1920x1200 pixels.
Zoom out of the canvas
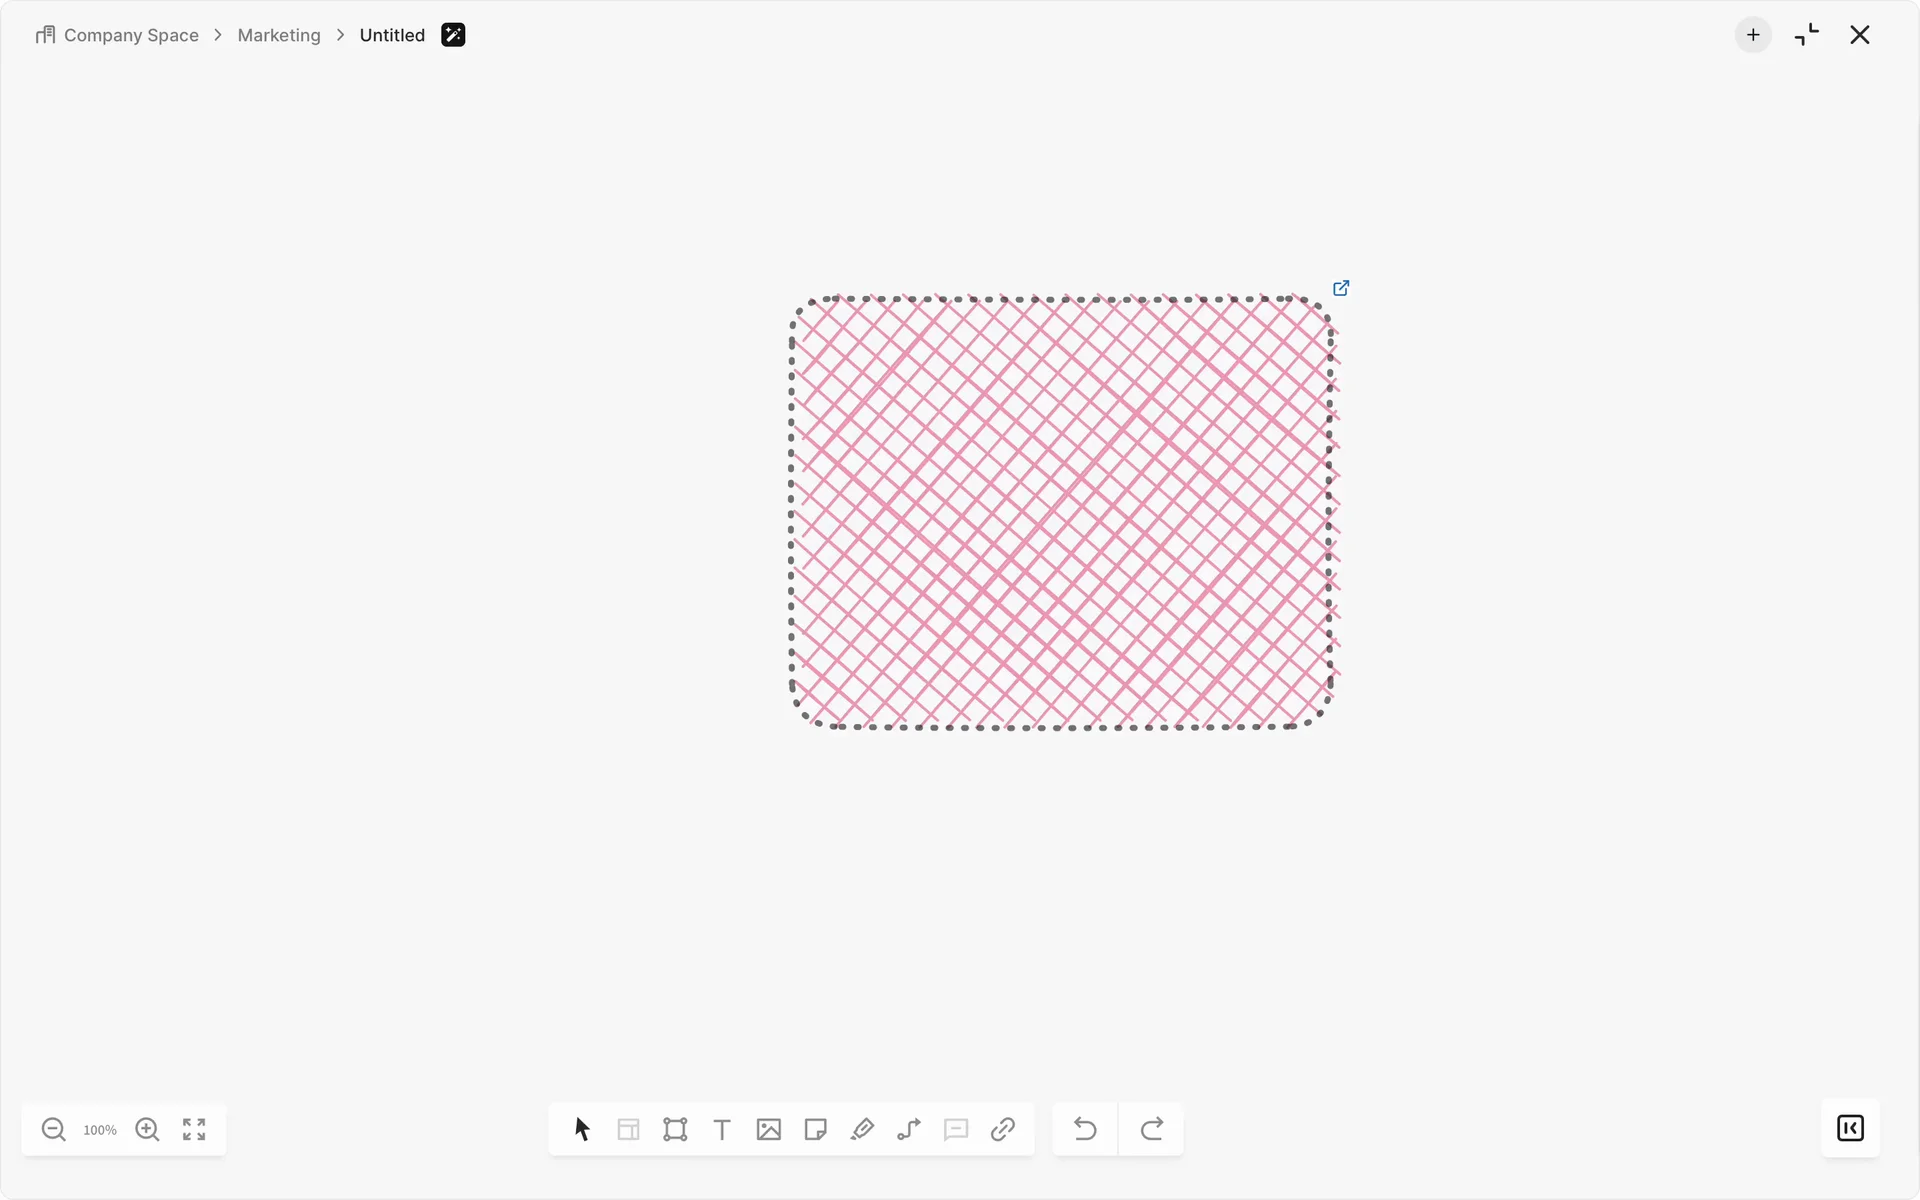pos(54,1130)
